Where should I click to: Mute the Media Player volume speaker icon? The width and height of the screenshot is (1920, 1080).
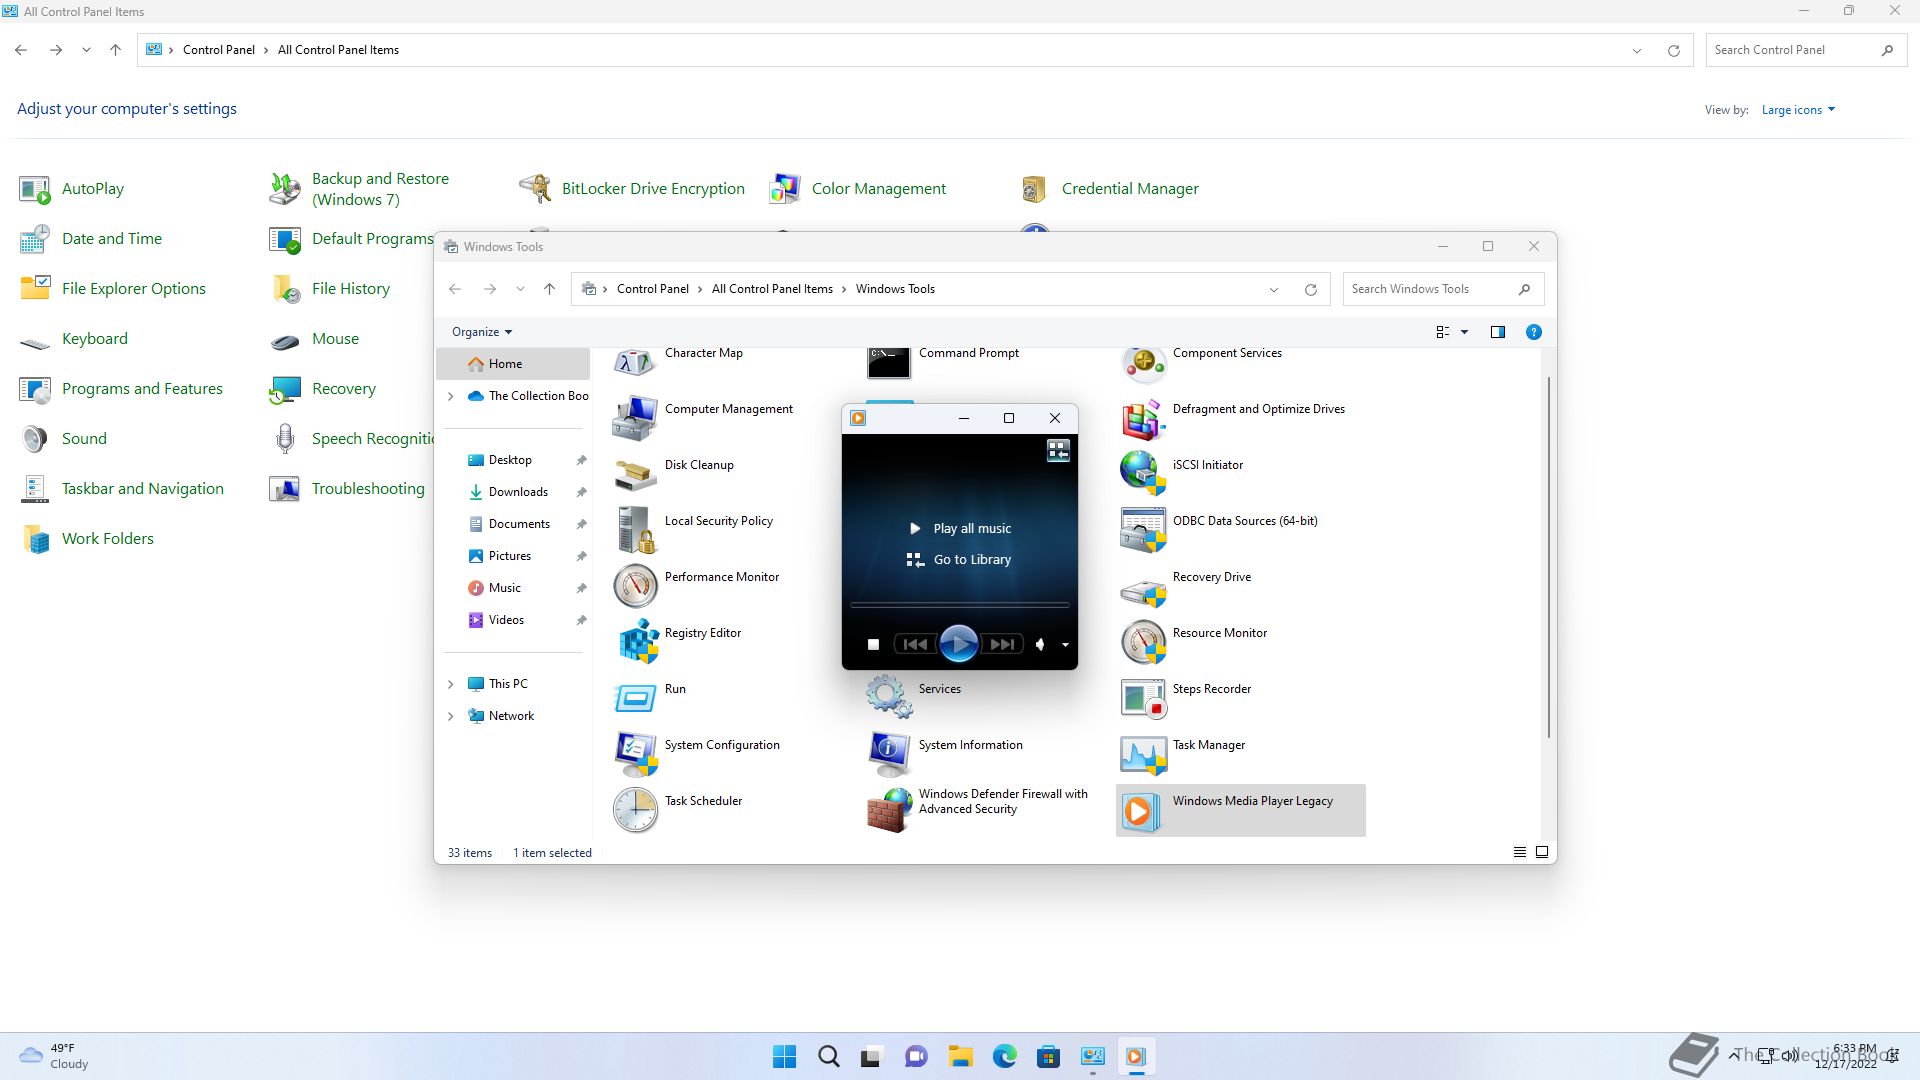(1040, 645)
